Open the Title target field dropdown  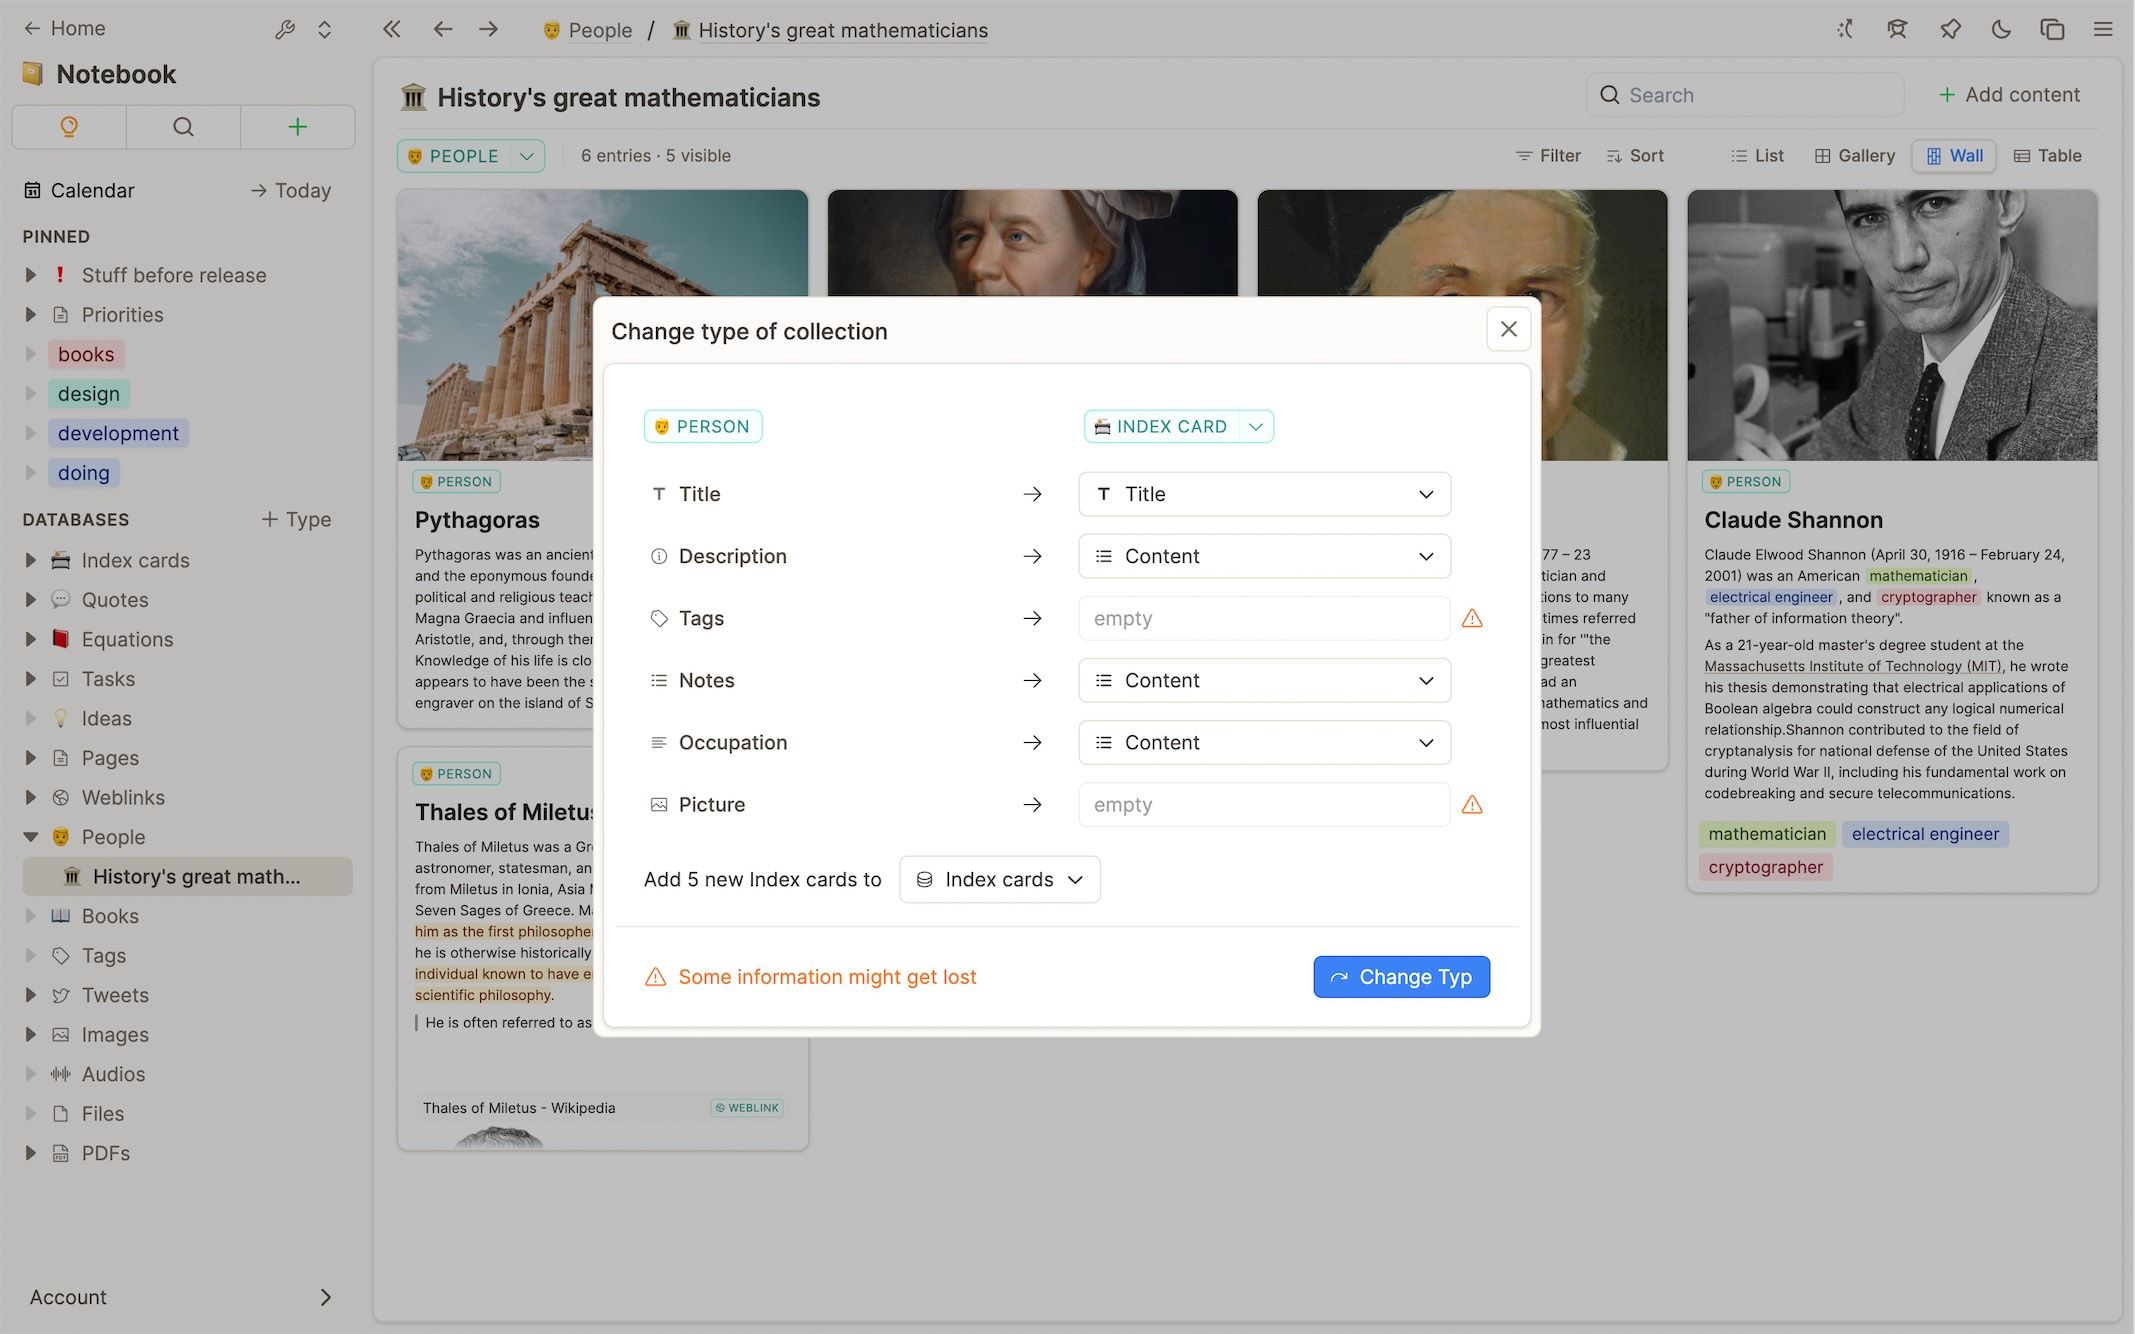pos(1264,494)
